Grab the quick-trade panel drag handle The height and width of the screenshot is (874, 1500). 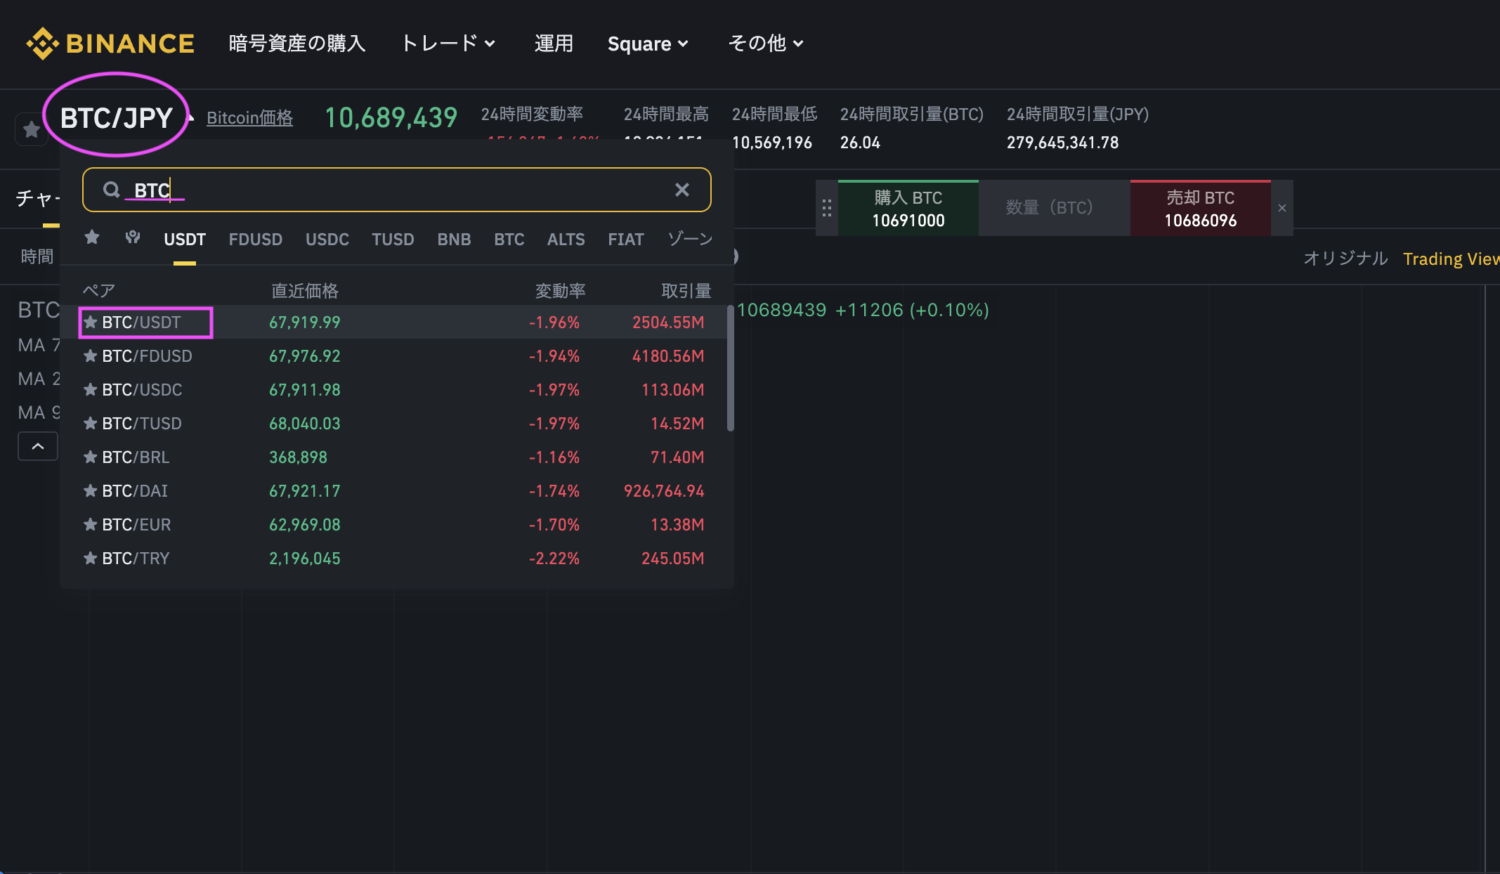coord(827,208)
